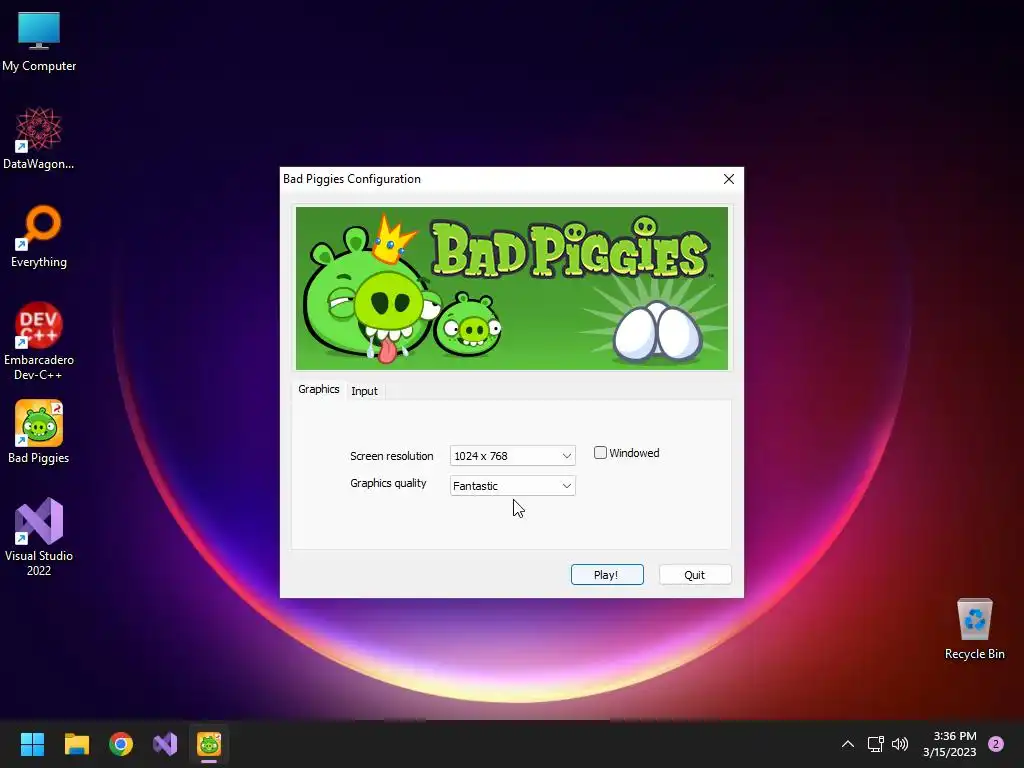Click the Screen resolution label
Screen dimensions: 1024x768
[392, 456]
